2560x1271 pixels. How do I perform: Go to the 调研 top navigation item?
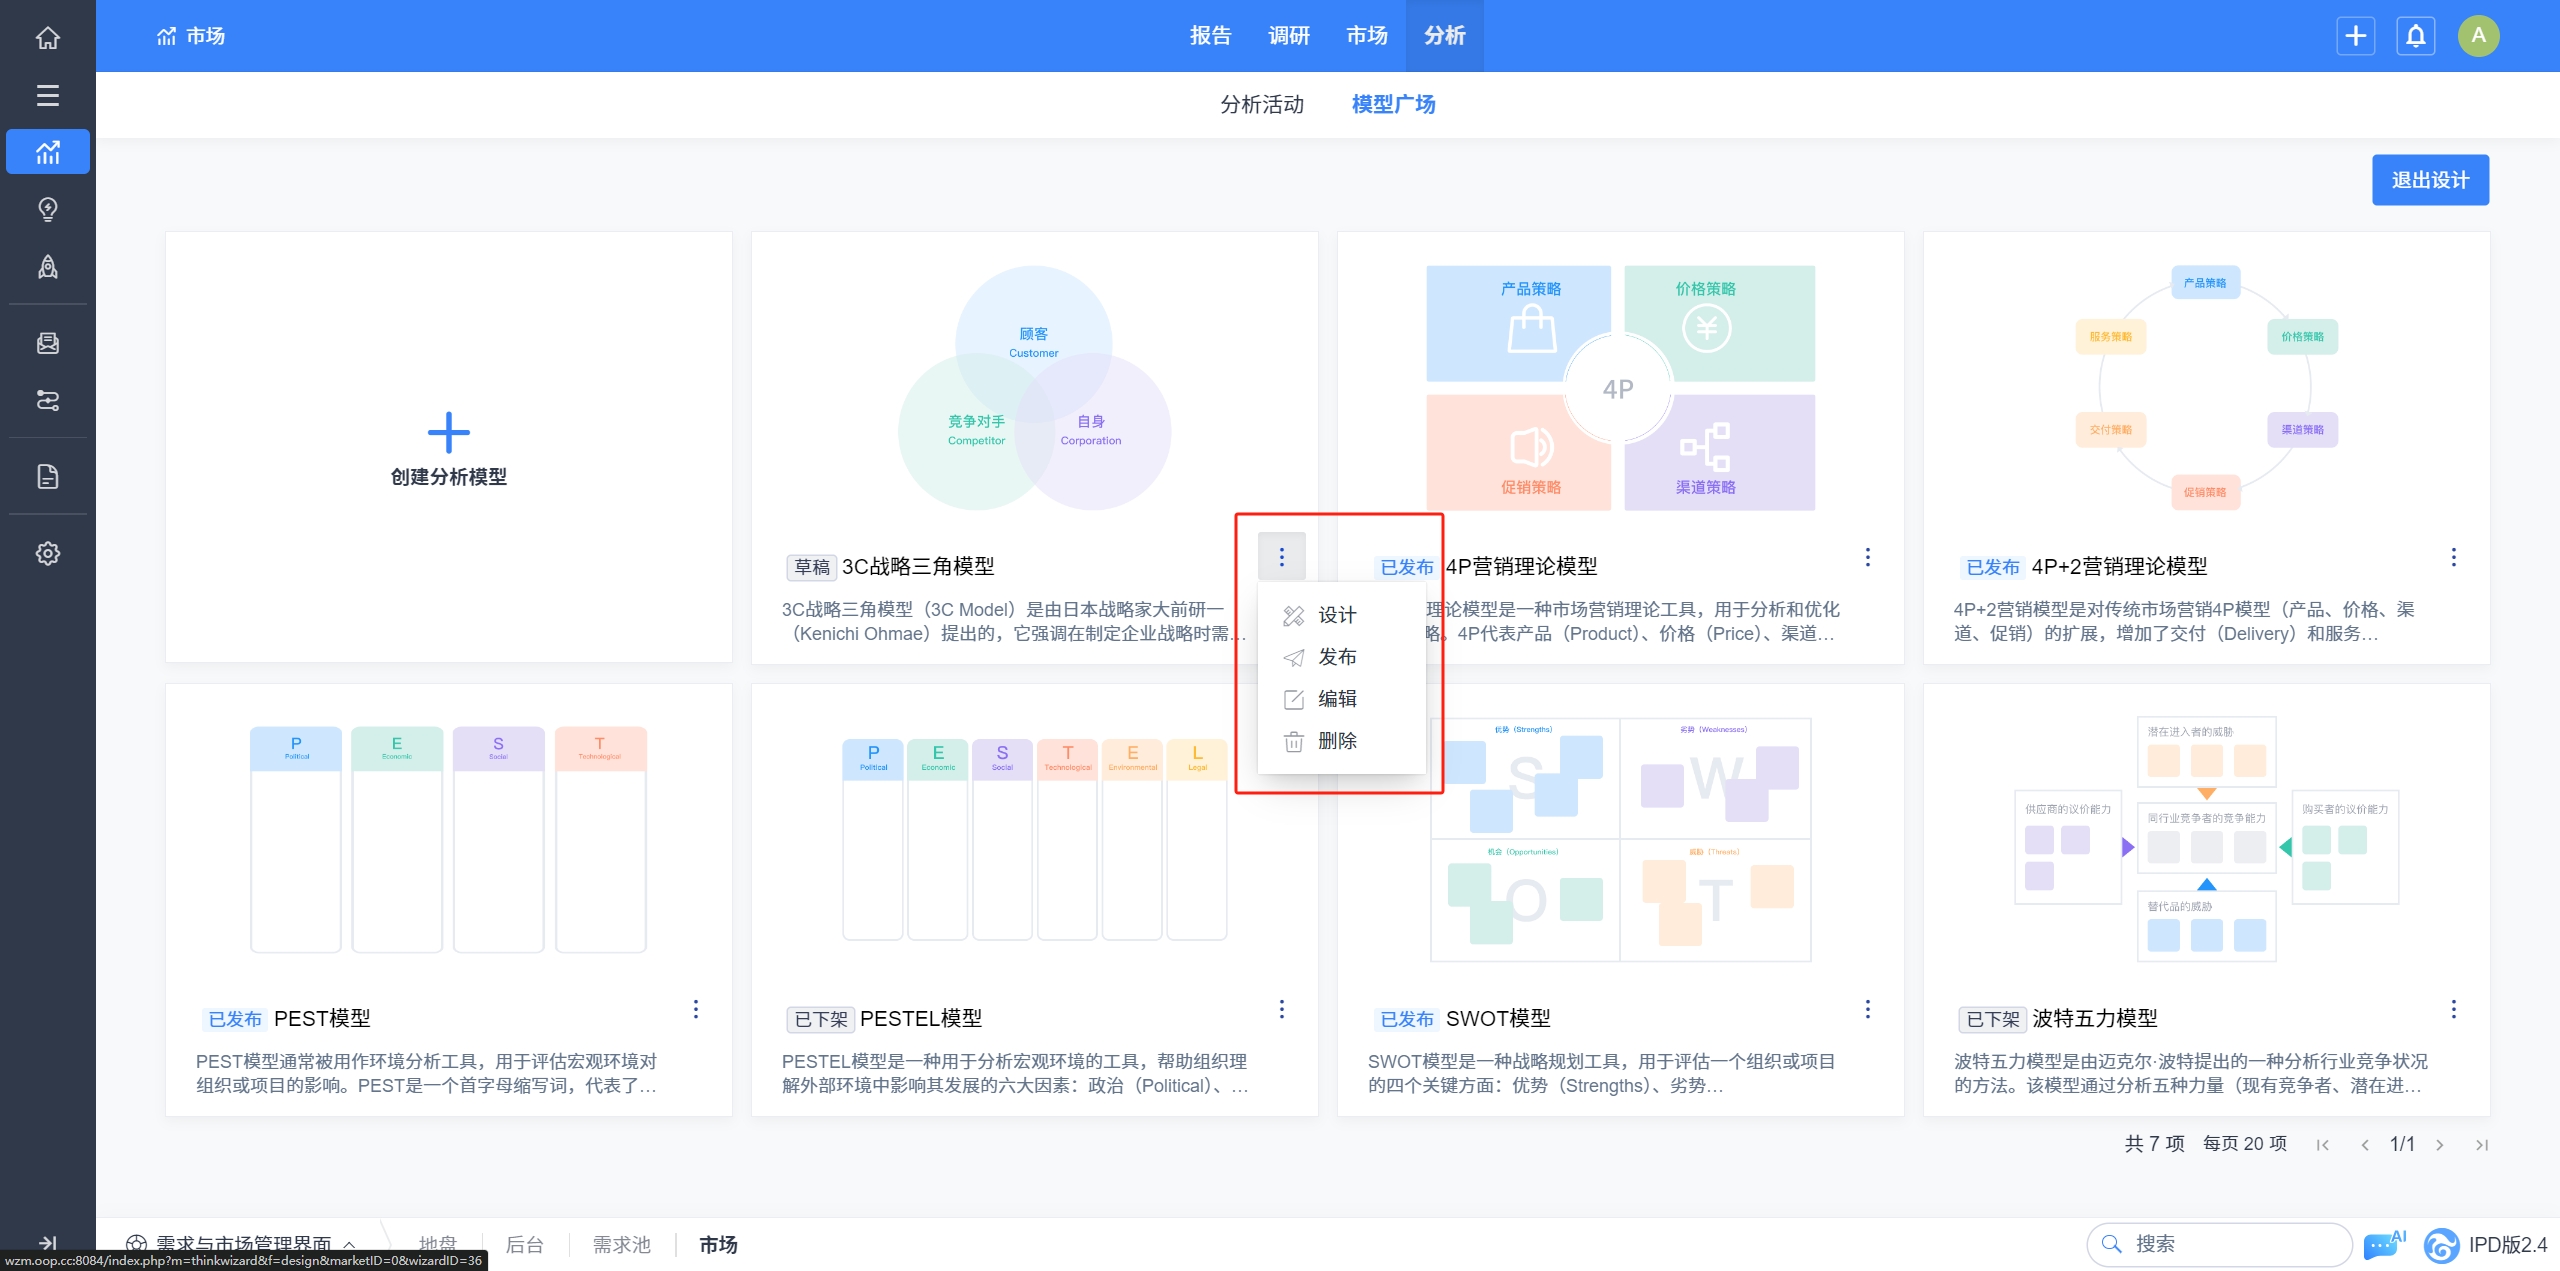tap(1288, 36)
